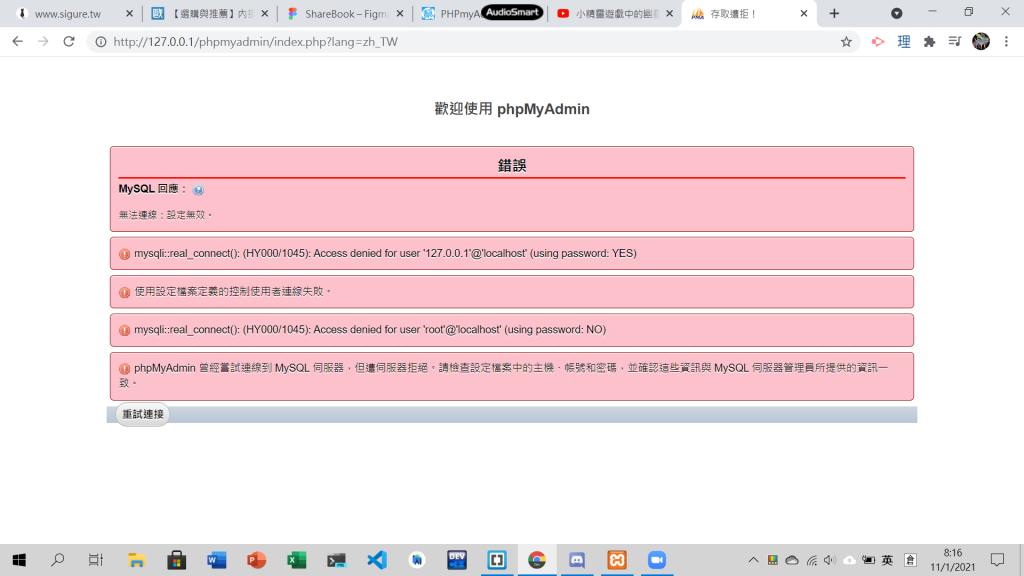Bookmark this page with star icon
The image size is (1024, 576).
846,42
